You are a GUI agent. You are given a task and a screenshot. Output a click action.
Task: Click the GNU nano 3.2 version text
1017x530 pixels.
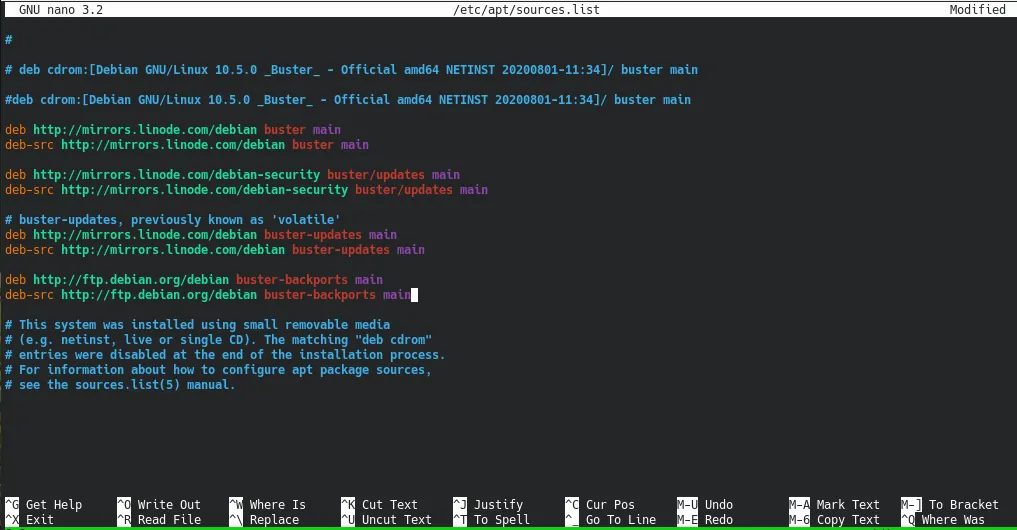tap(60, 10)
